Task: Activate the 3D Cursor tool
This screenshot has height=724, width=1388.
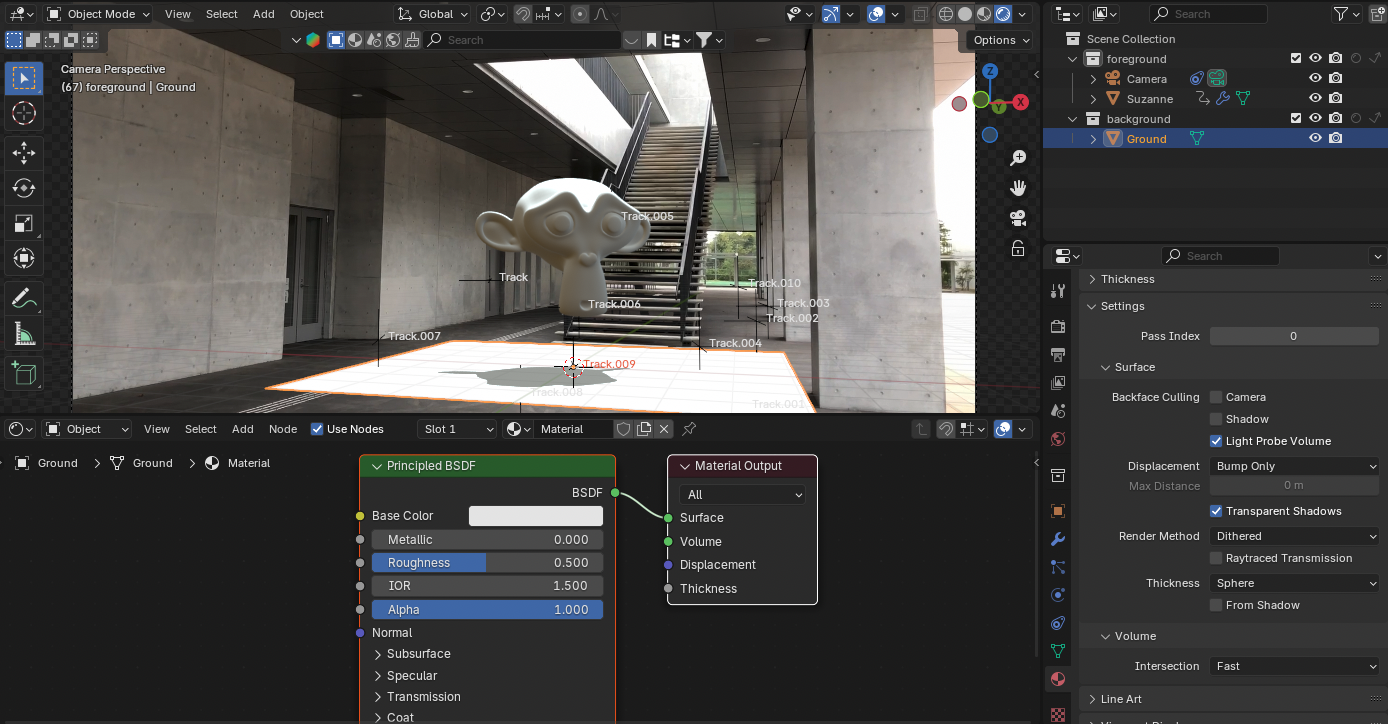Action: pyautogui.click(x=24, y=114)
